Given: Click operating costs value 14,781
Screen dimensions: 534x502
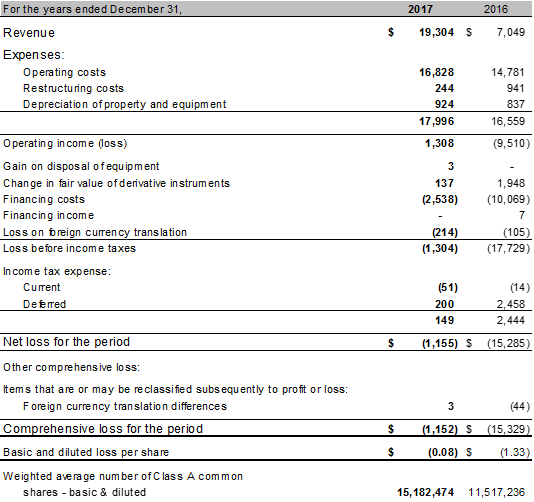Looking at the screenshot, I should [x=508, y=72].
